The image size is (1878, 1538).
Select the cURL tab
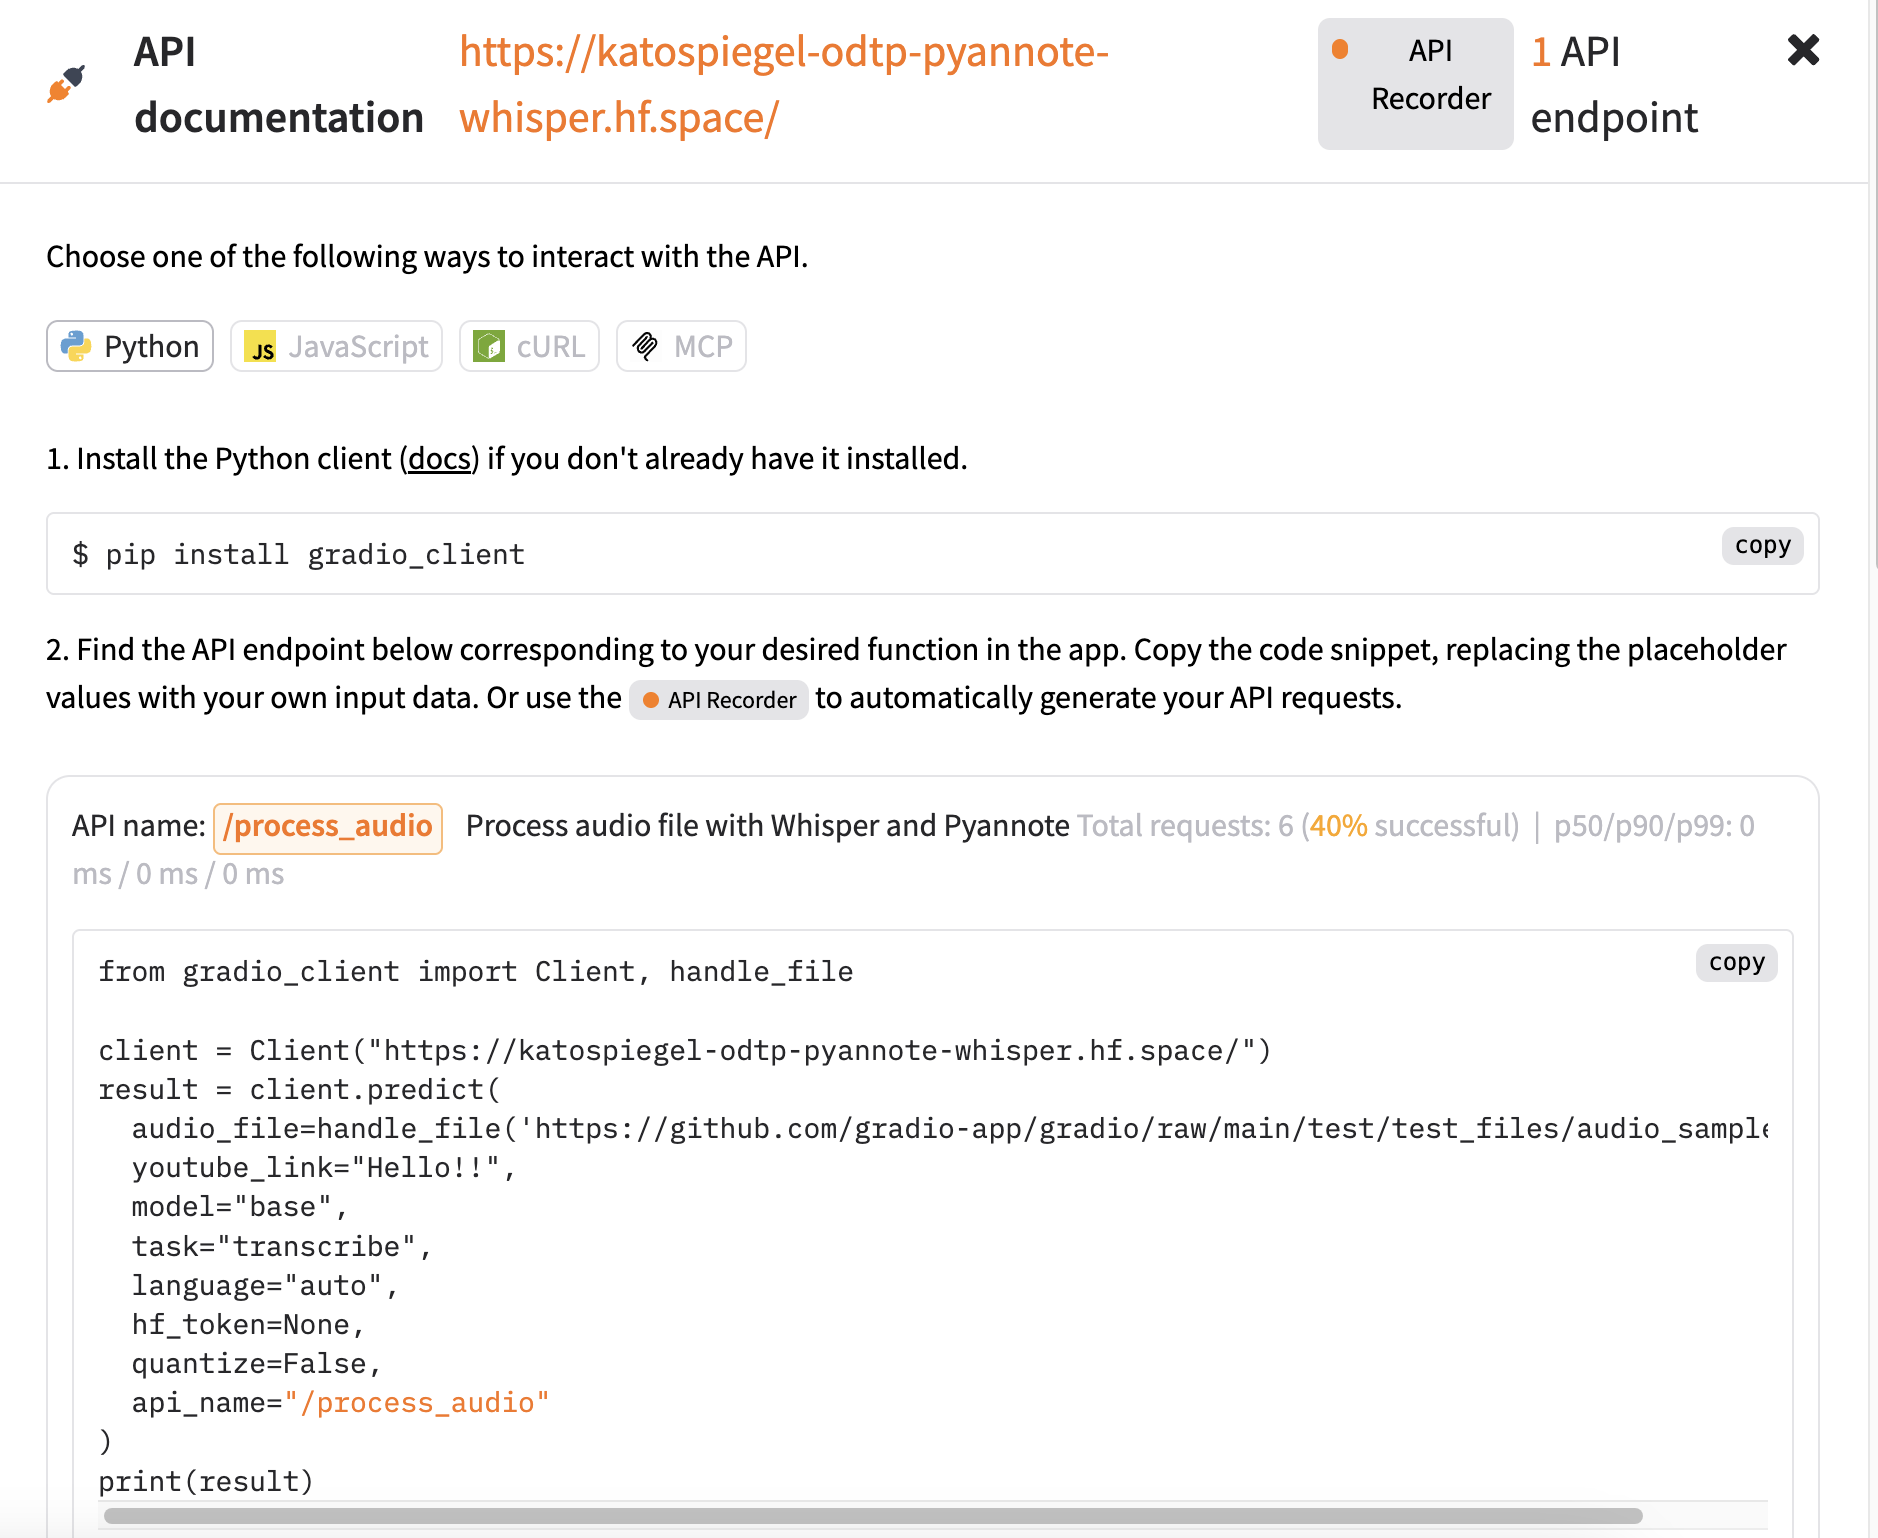[x=529, y=346]
